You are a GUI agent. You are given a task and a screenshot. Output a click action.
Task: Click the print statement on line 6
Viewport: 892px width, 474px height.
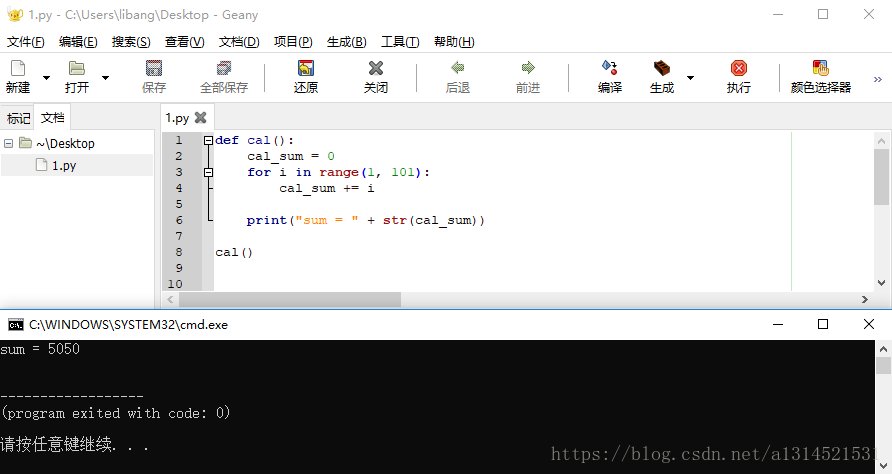(x=365, y=220)
